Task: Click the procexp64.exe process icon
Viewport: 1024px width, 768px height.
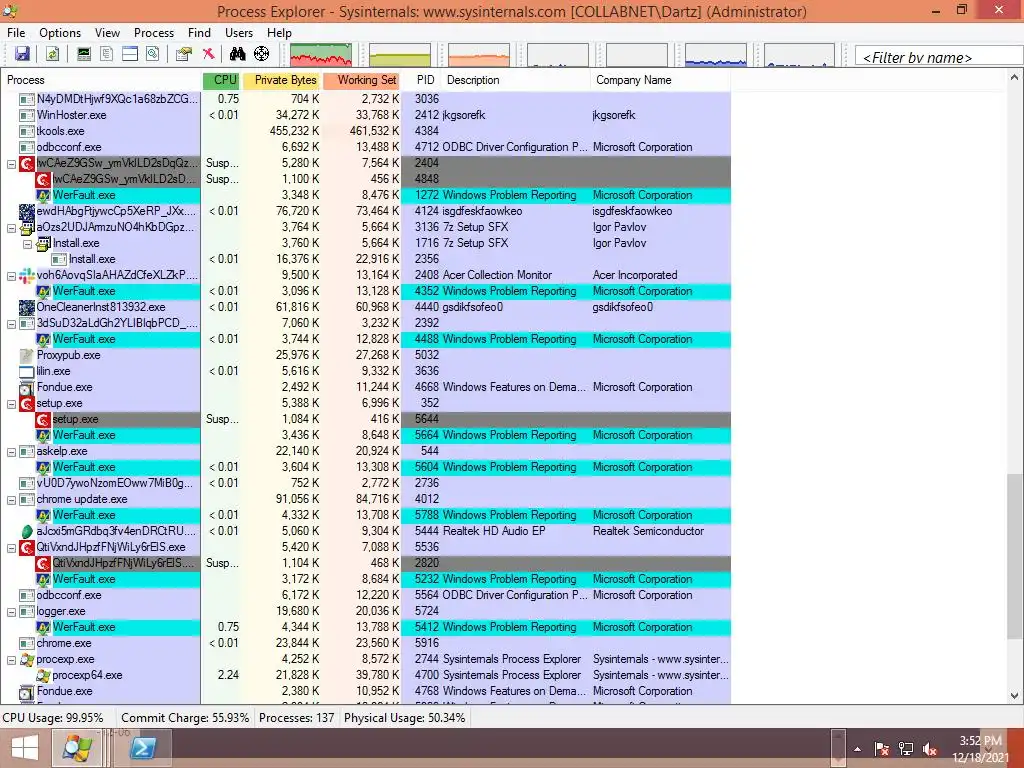Action: tap(43, 676)
